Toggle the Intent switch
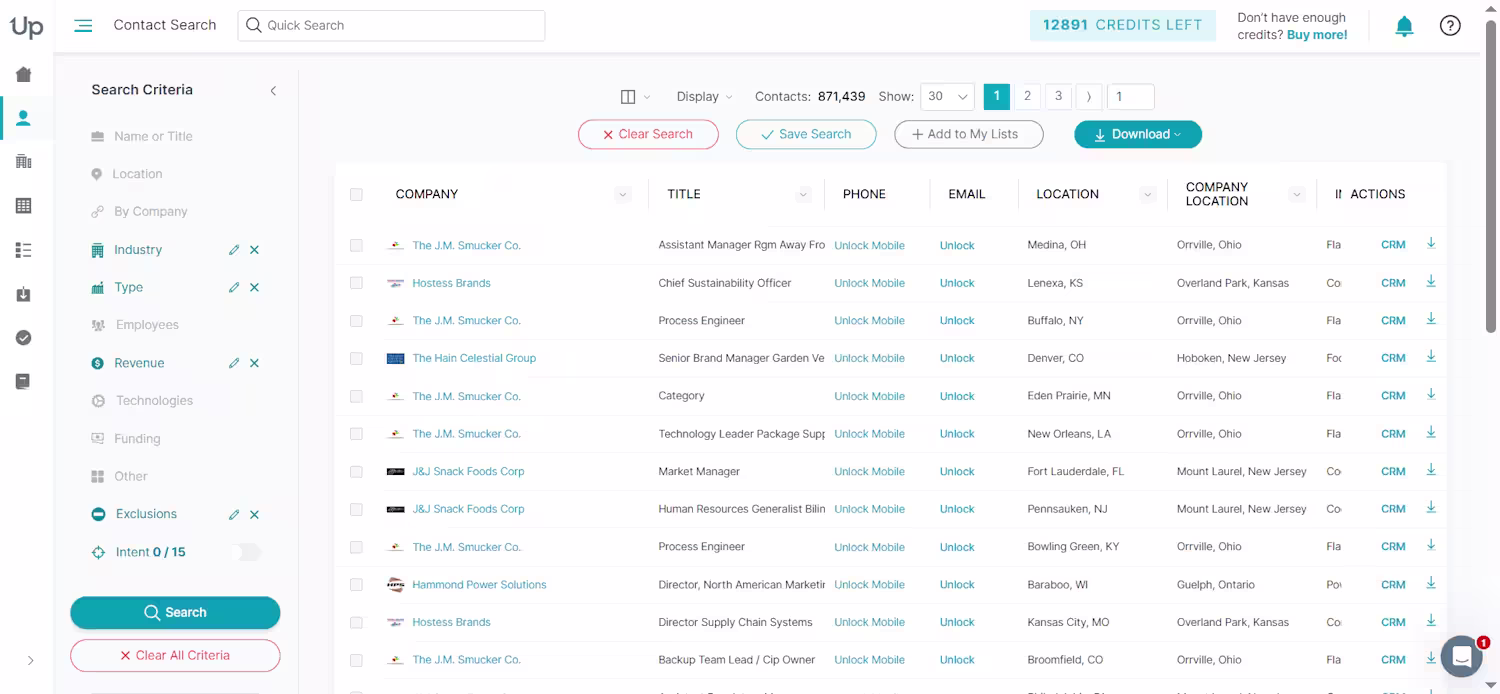This screenshot has height=694, width=1500. click(246, 552)
